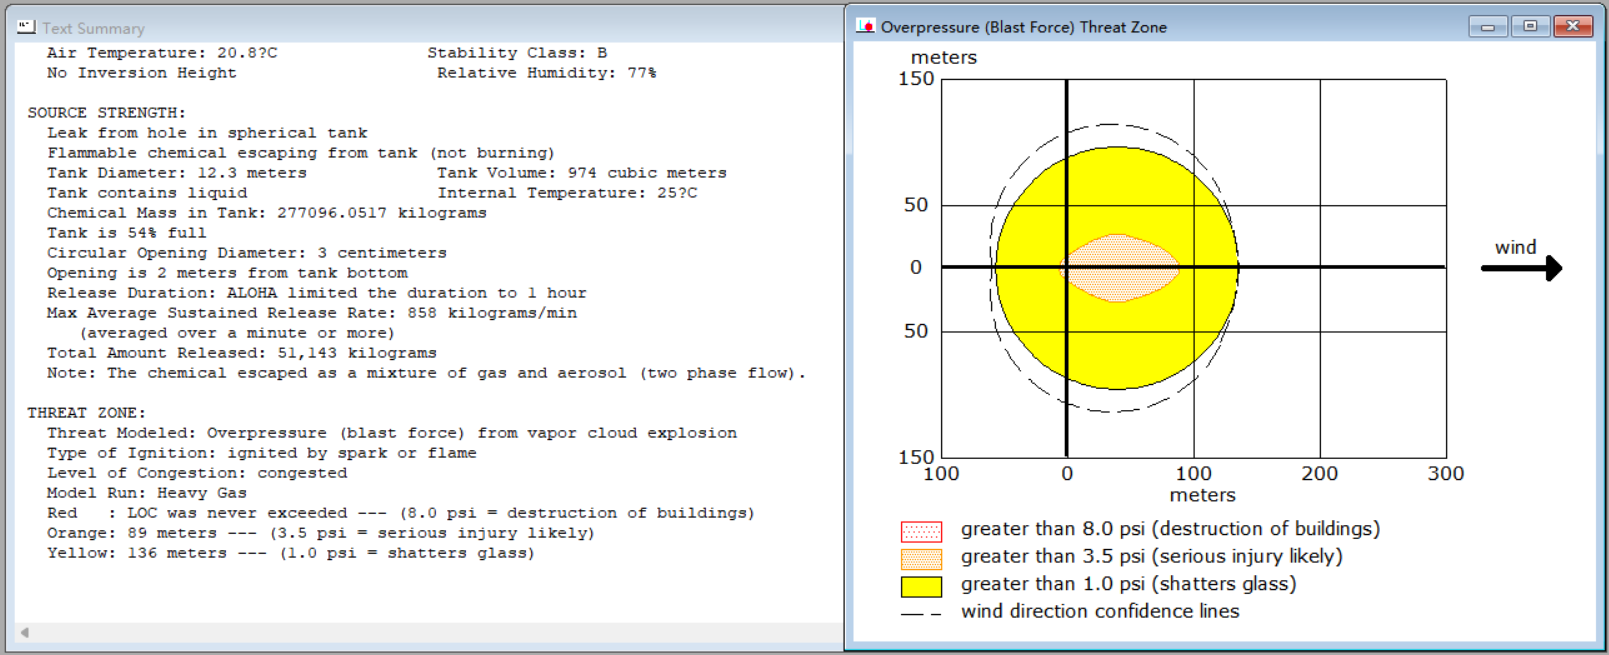Click the 'Threat Modeled: Overpressure' line
This screenshot has width=1609, height=655.
pos(392,433)
